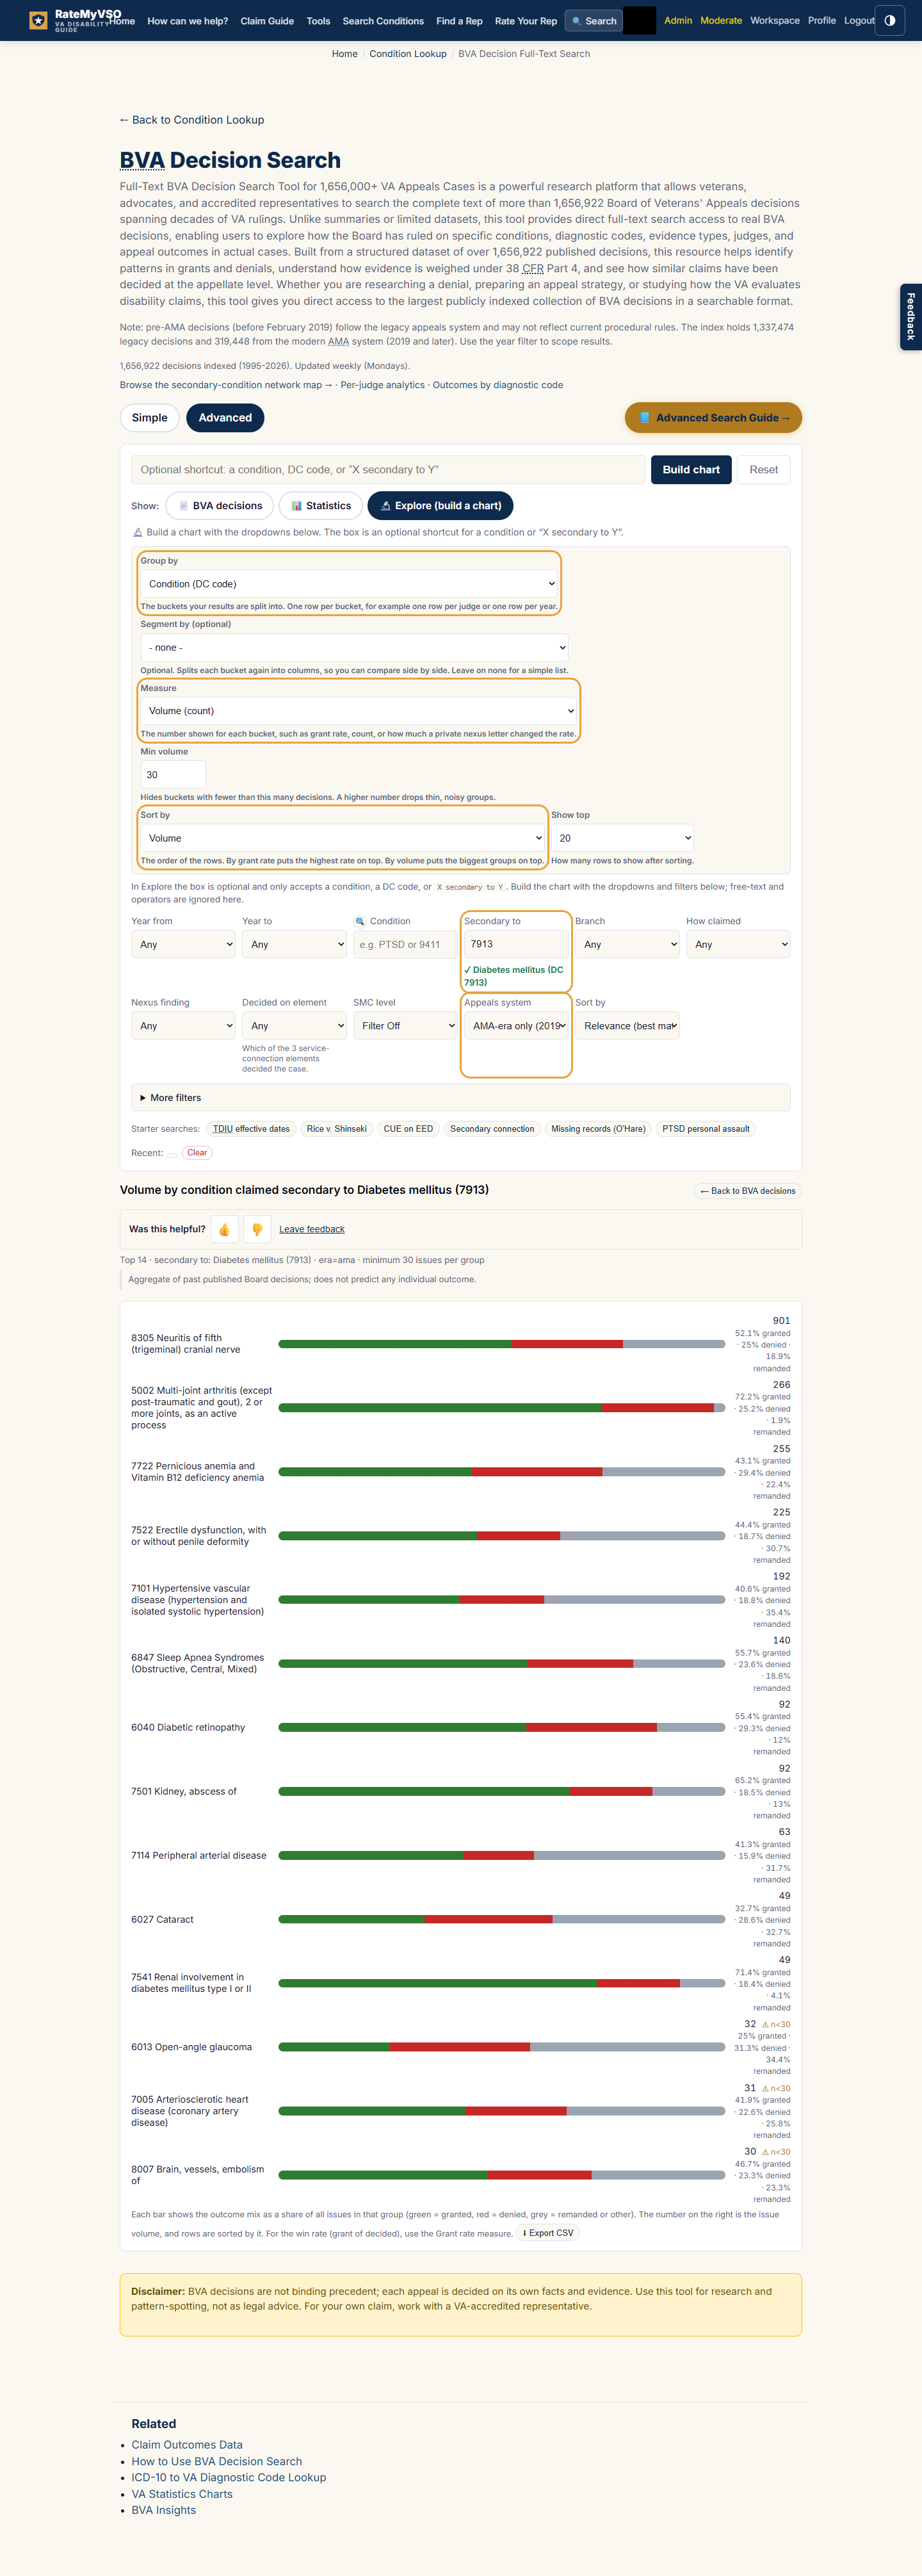922x2576 pixels.
Task: Click the Condition filter input
Action: 405,944
